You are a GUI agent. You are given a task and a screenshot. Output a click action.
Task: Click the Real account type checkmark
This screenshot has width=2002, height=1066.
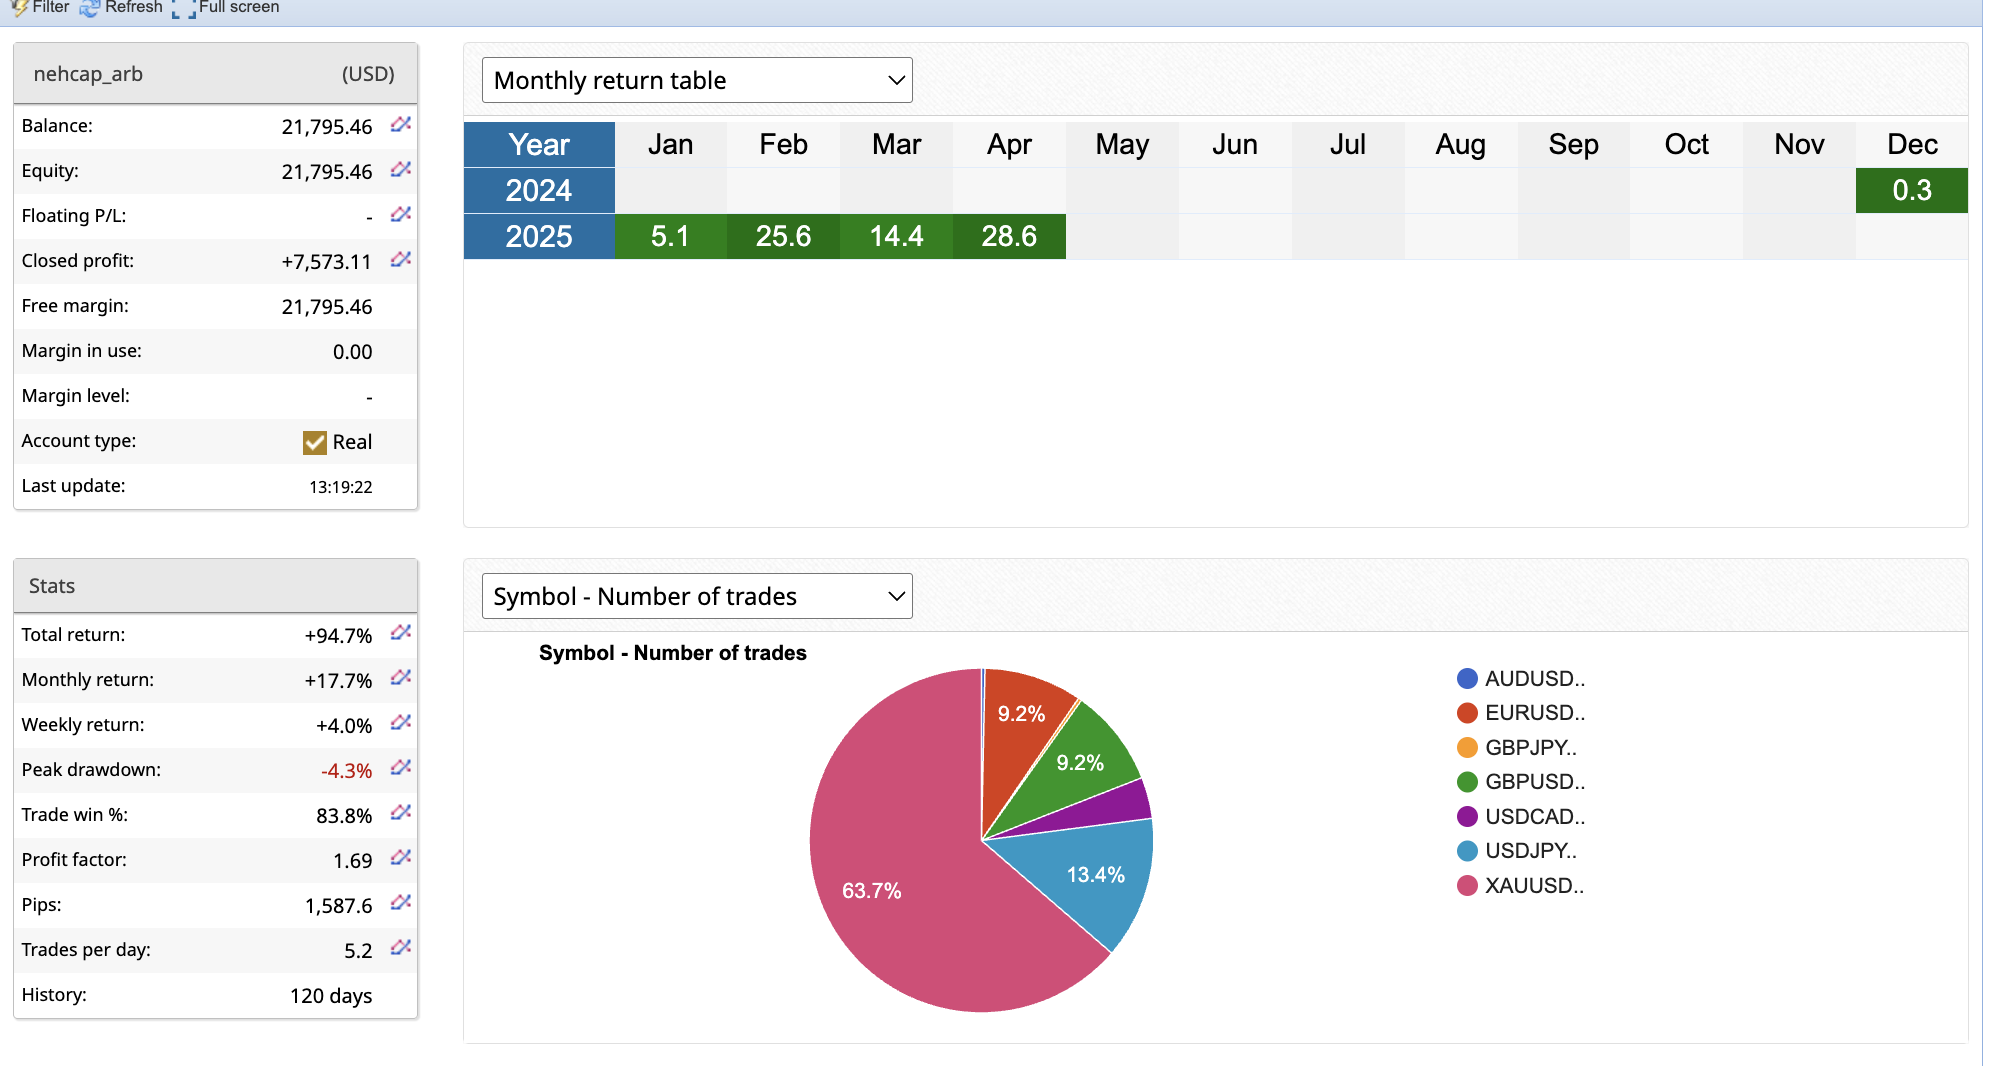coord(315,442)
